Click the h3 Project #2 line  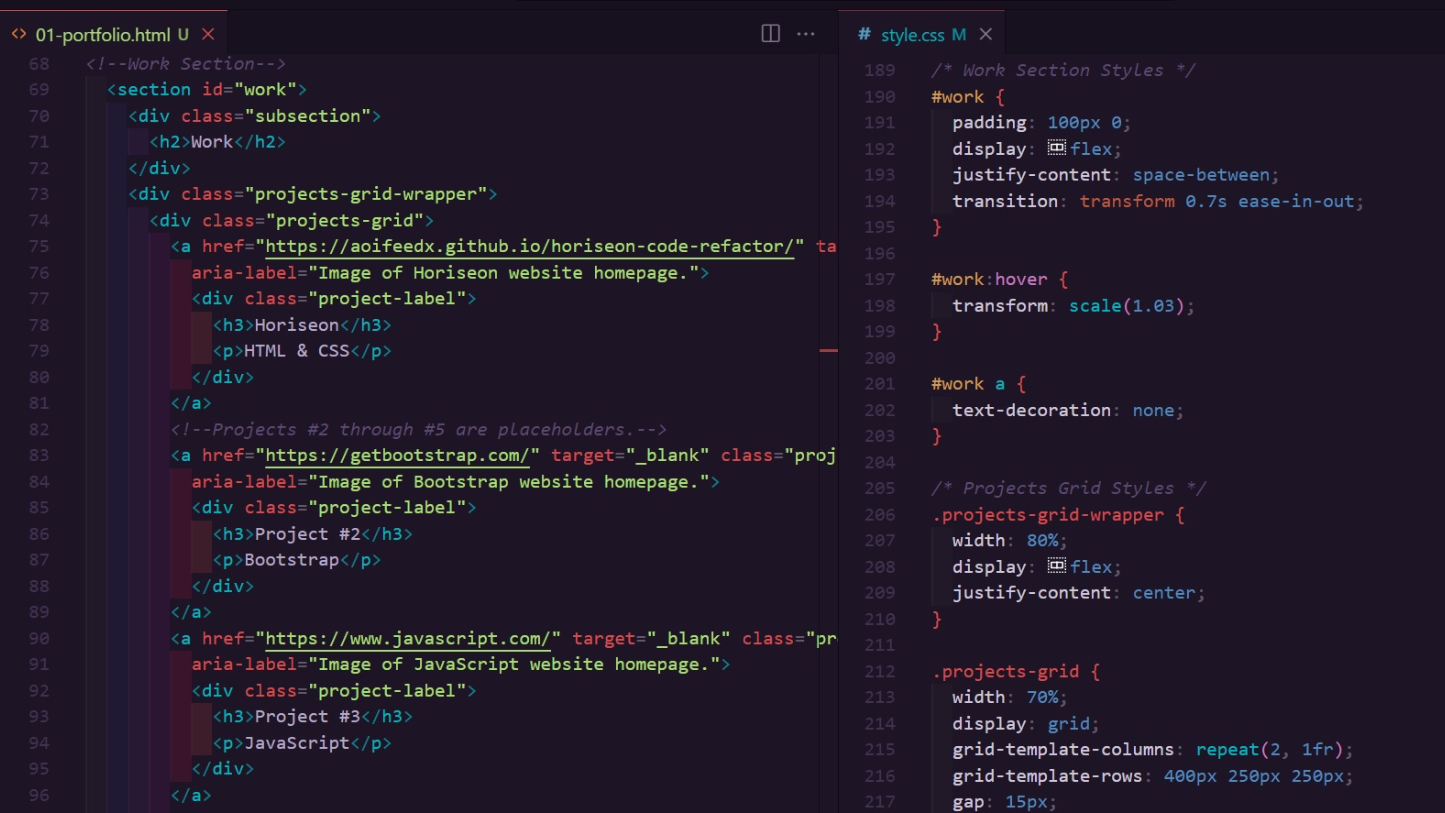pyautogui.click(x=313, y=534)
